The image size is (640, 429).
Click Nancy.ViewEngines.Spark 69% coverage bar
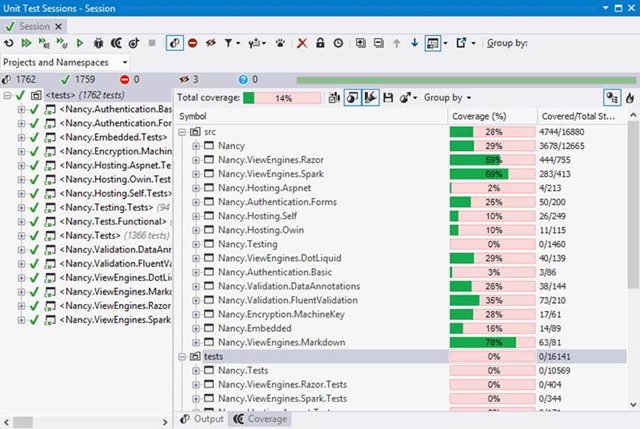coord(492,174)
